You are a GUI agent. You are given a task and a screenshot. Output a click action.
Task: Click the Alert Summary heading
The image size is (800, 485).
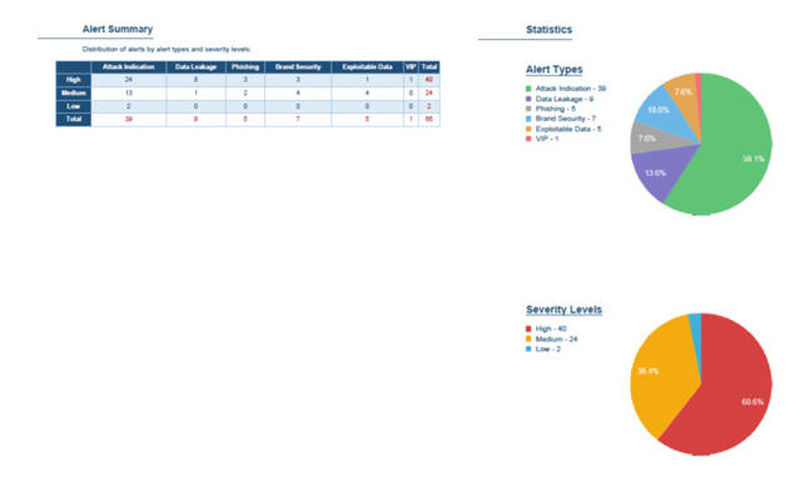[x=117, y=30]
